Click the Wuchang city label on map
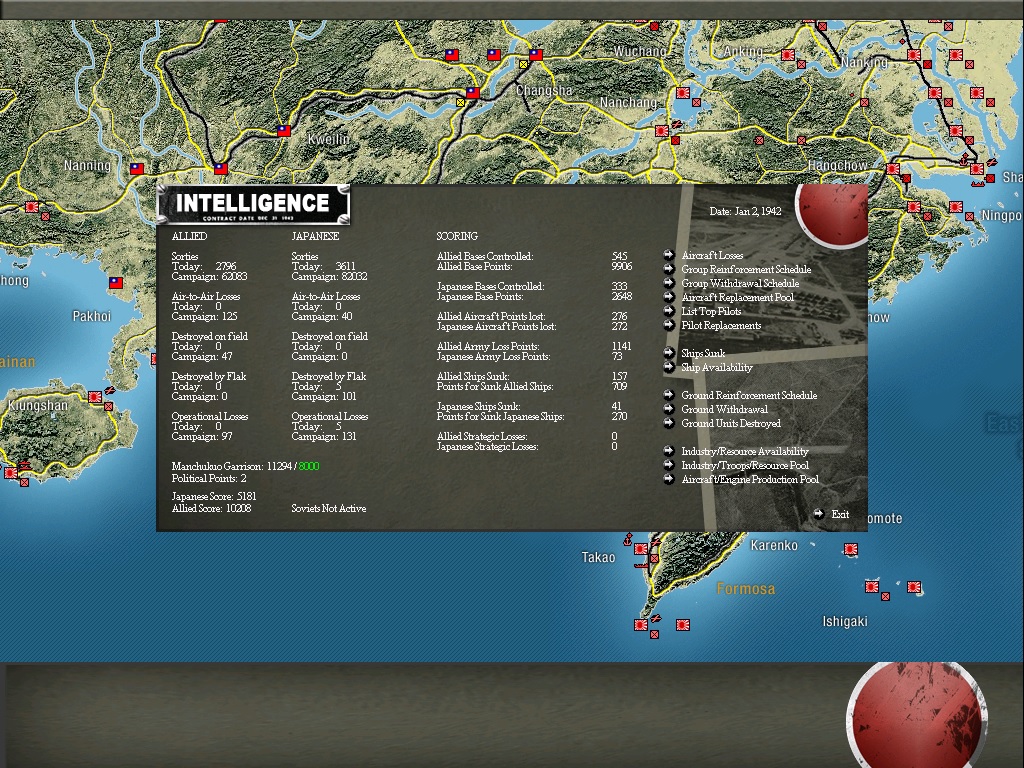Viewport: 1024px width, 768px height. 640,51
